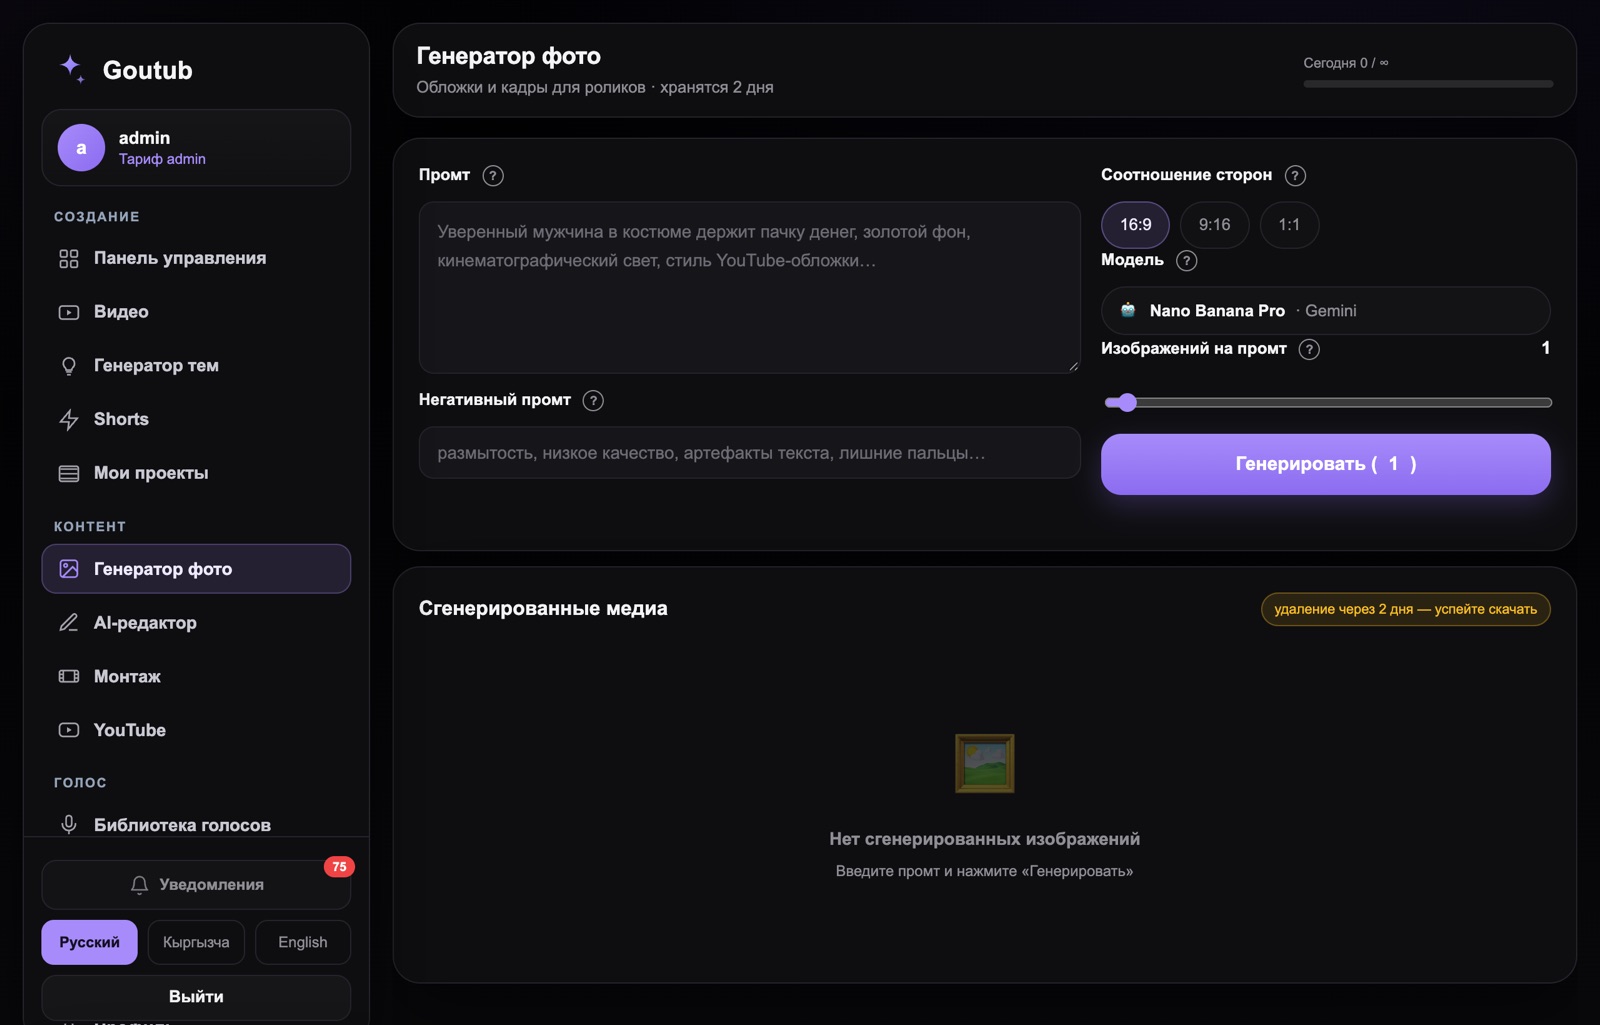Click the help icon beside Модель label
Image resolution: width=1600 pixels, height=1025 pixels.
pyautogui.click(x=1186, y=260)
